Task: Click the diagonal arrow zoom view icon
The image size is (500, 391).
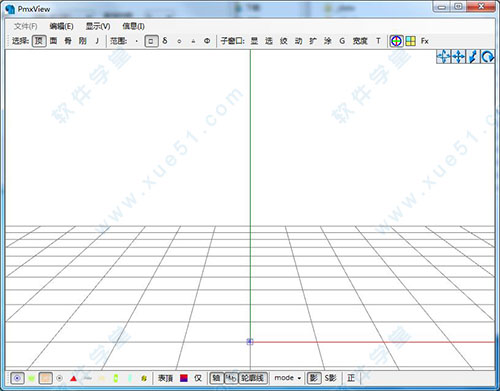Action: pyautogui.click(x=473, y=57)
